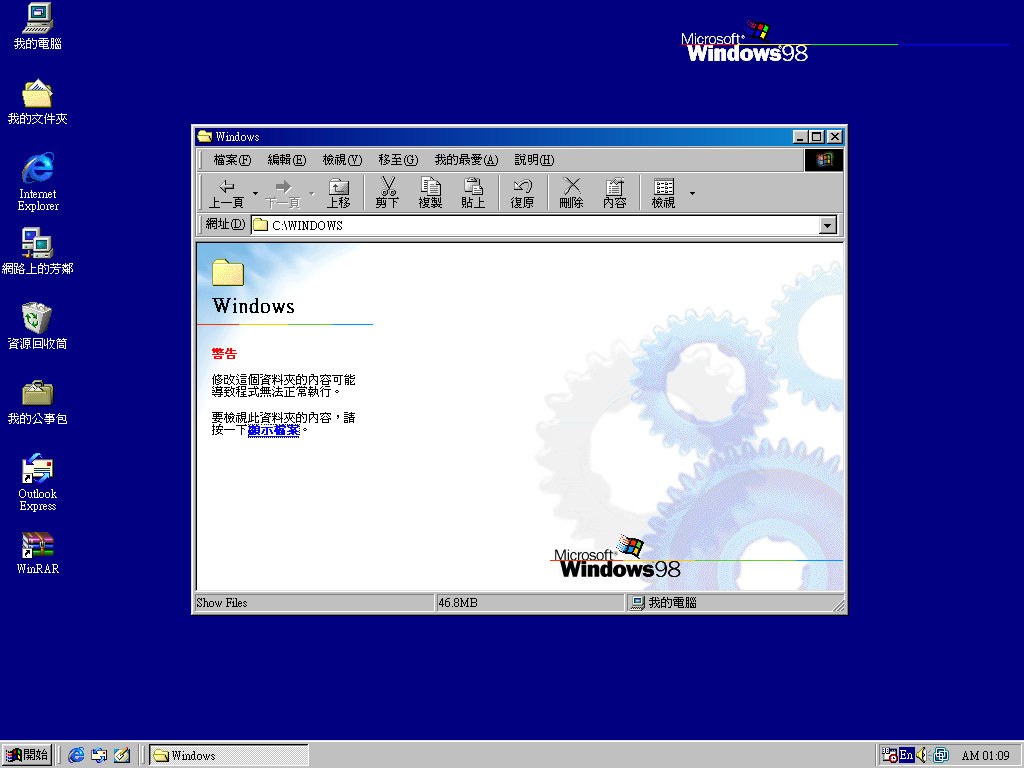This screenshot has width=1024, height=768.
Task: Click the Windows taskbar window button
Action: pos(229,755)
